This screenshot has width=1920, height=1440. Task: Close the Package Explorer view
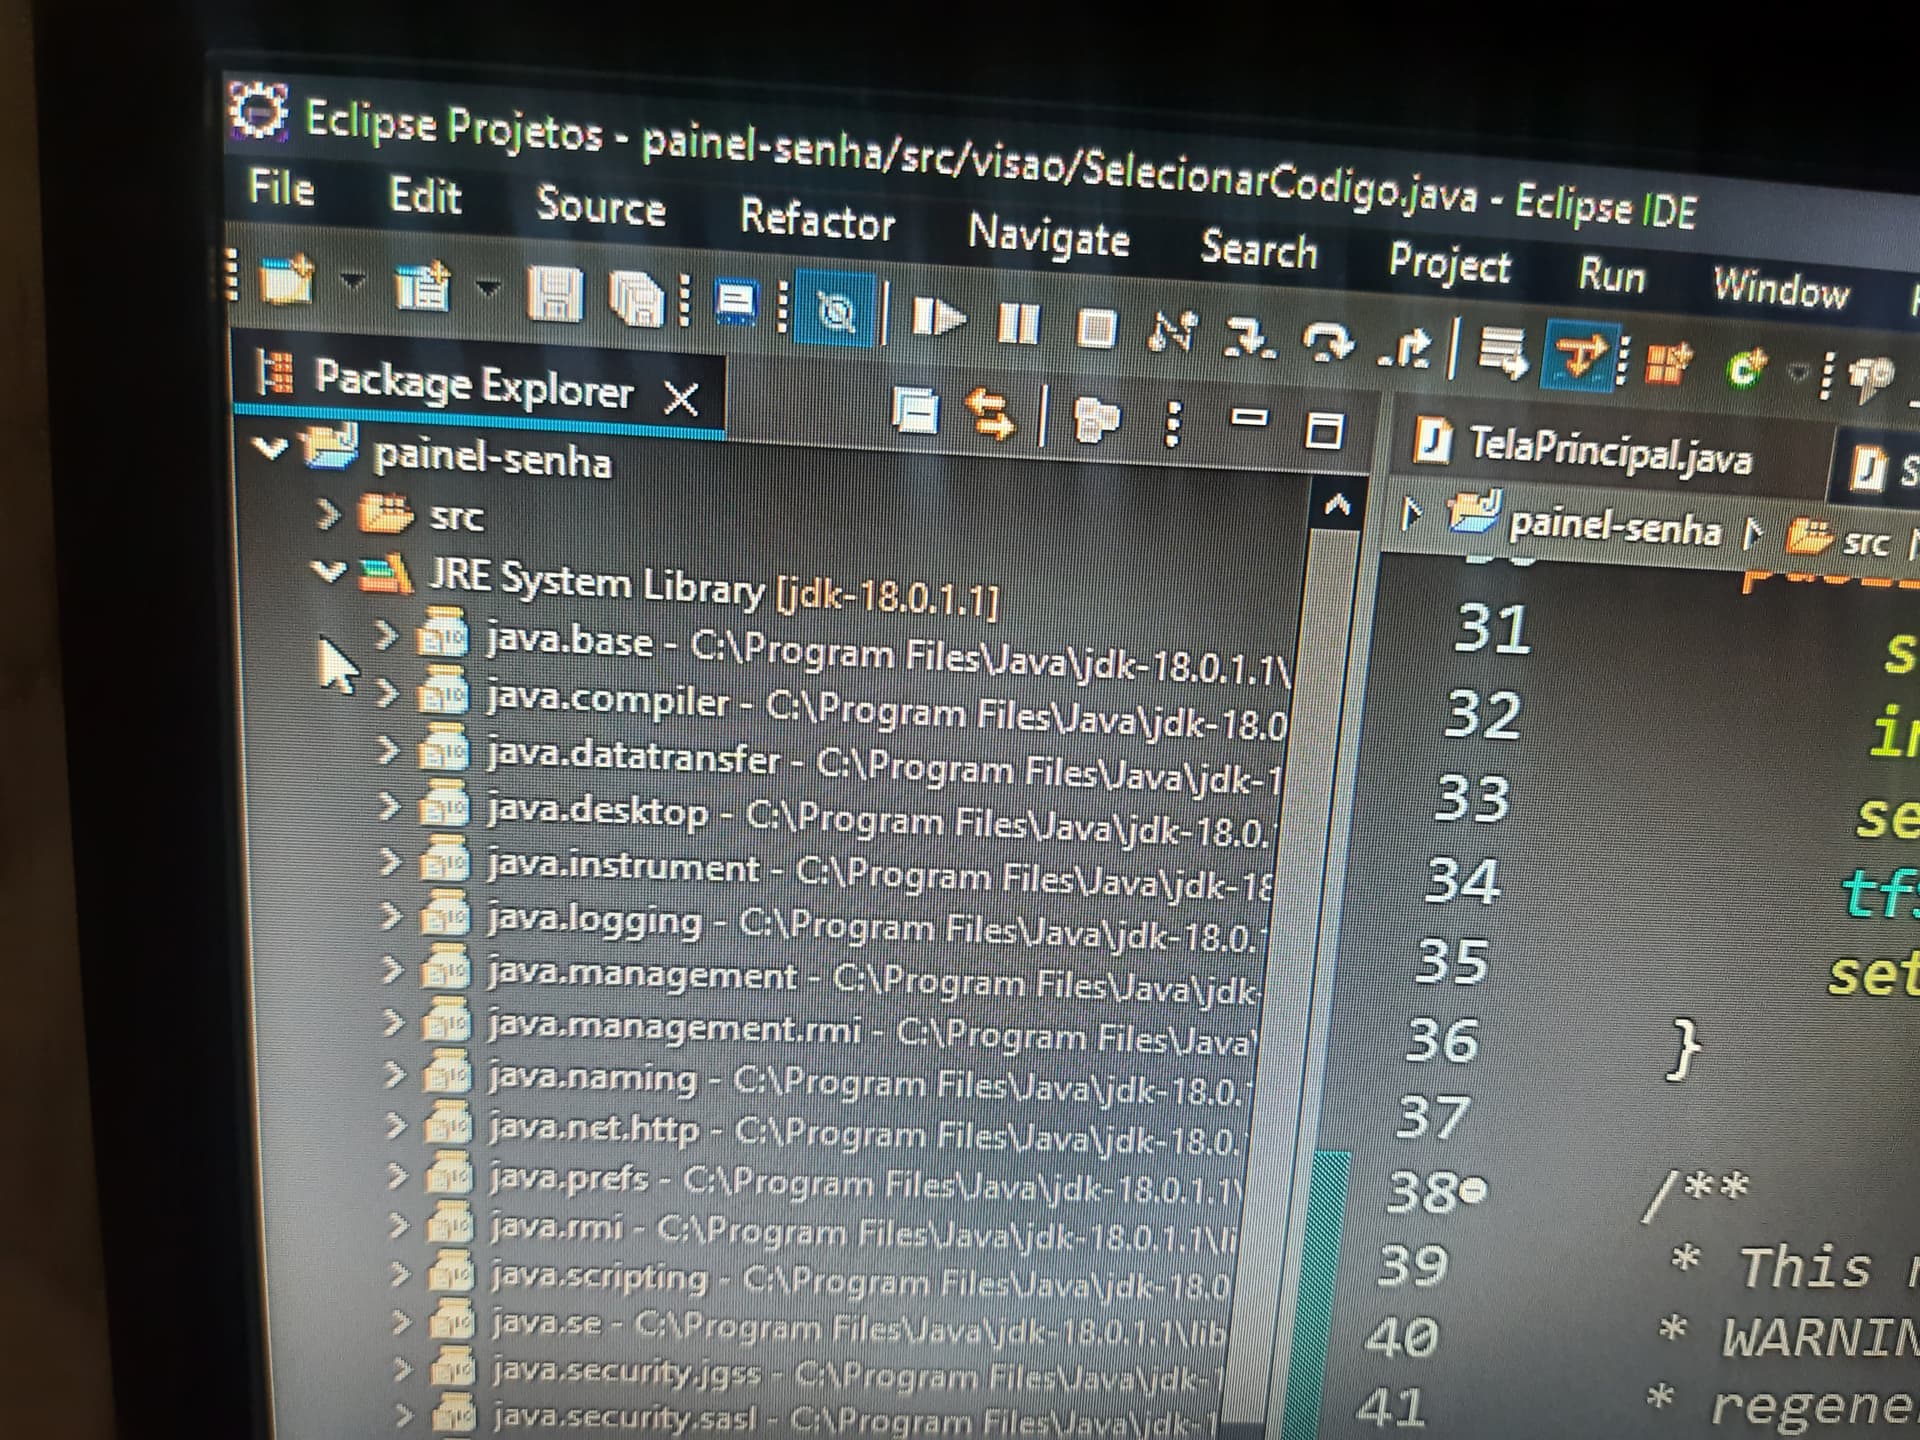tap(681, 399)
